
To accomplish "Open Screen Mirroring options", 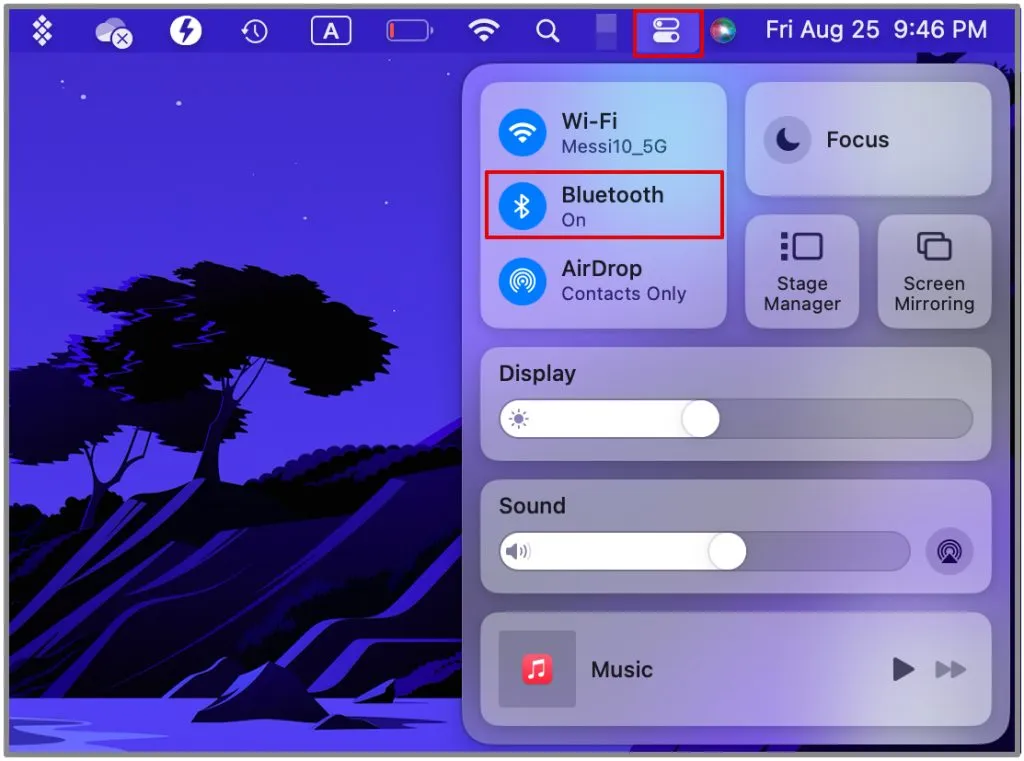I will pyautogui.click(x=934, y=272).
